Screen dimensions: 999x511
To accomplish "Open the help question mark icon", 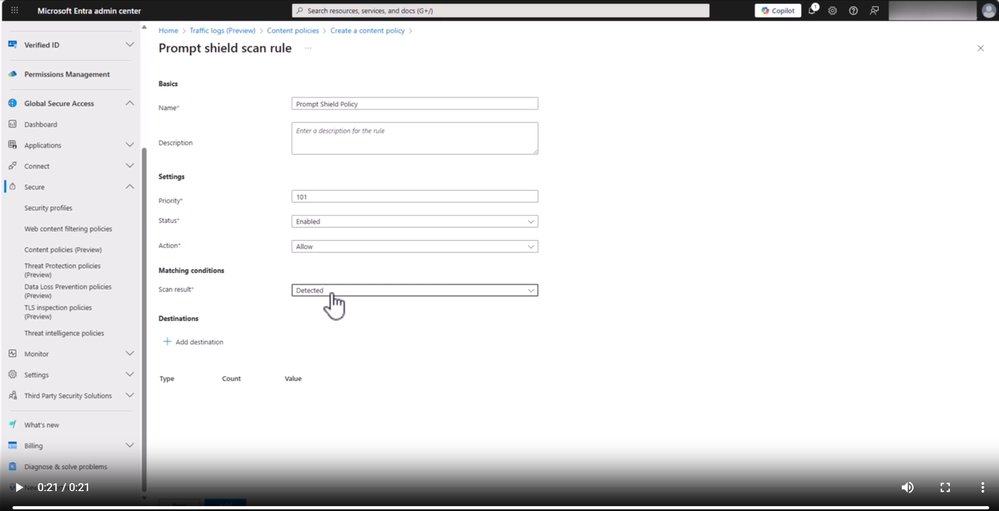I will (x=853, y=11).
